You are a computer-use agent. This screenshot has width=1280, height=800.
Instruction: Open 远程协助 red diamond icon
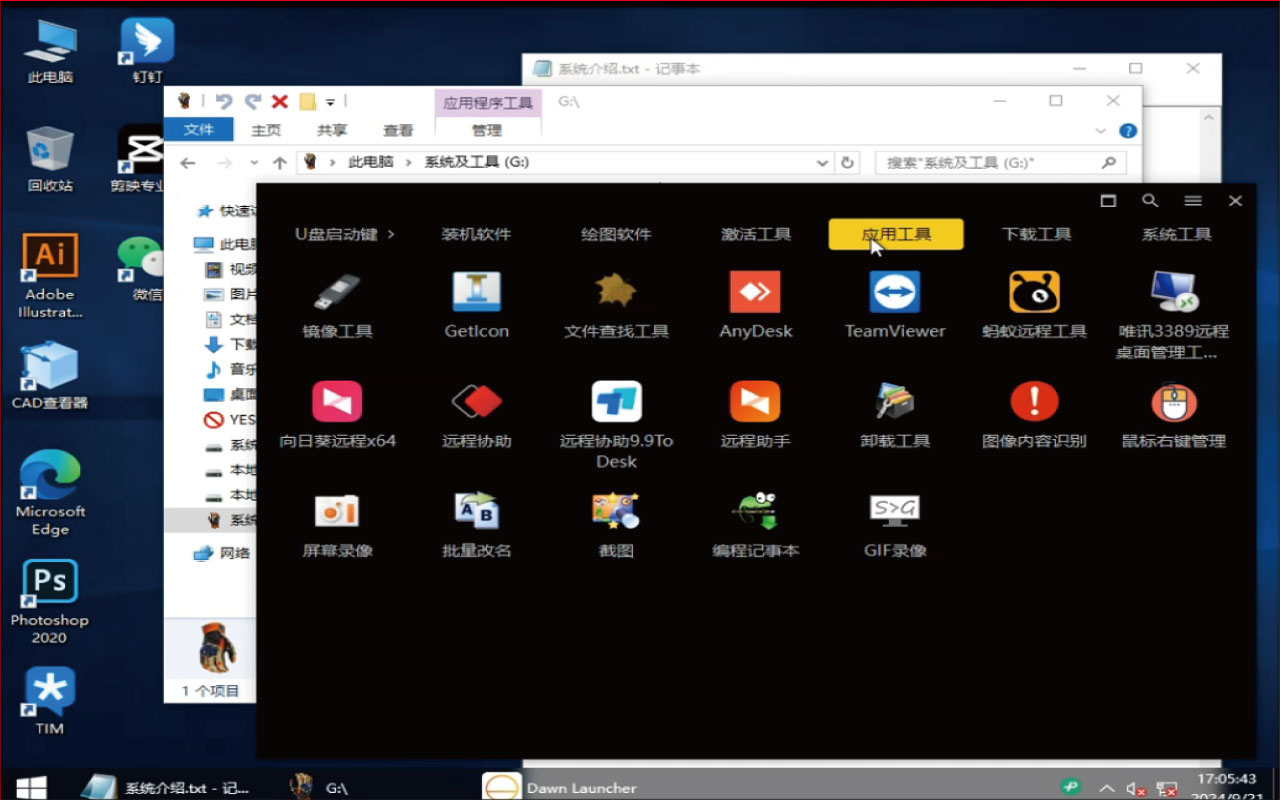[x=477, y=415]
